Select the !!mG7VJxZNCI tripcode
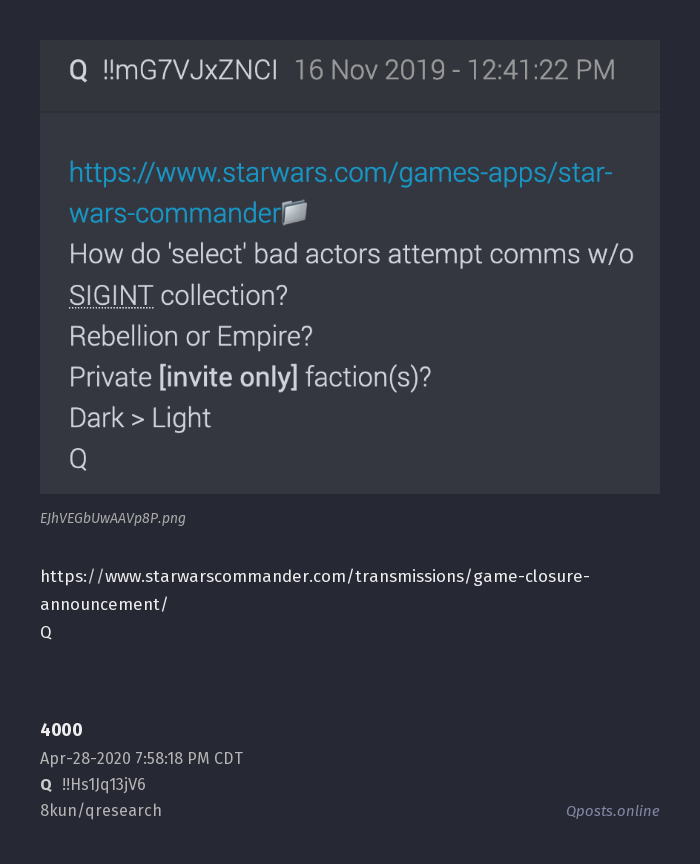Image resolution: width=700 pixels, height=864 pixels. (190, 71)
